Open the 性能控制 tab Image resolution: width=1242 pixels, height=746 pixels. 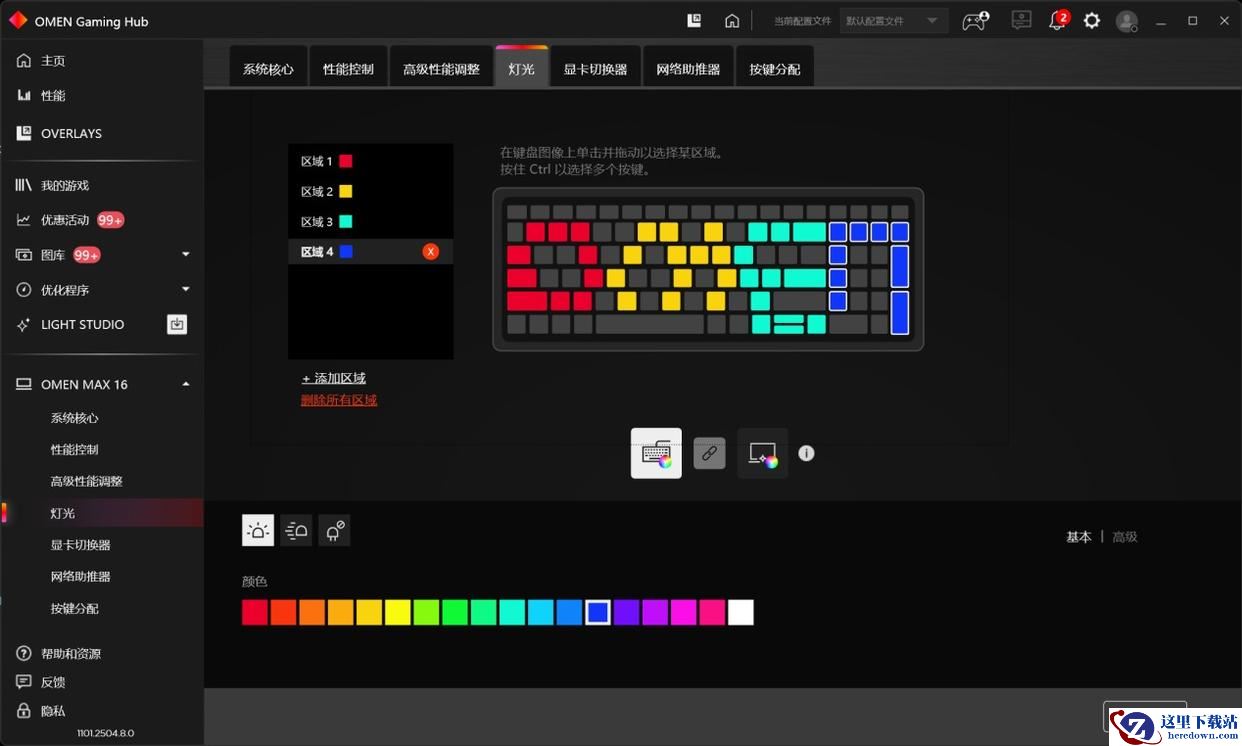348,69
